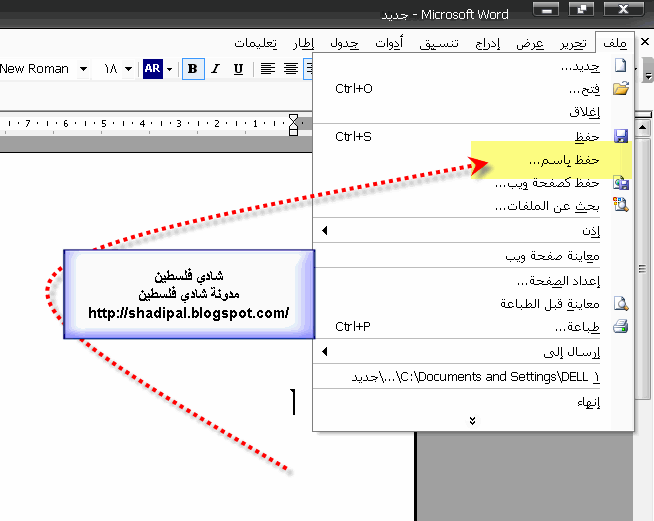Click the center alignment icon

291,68
